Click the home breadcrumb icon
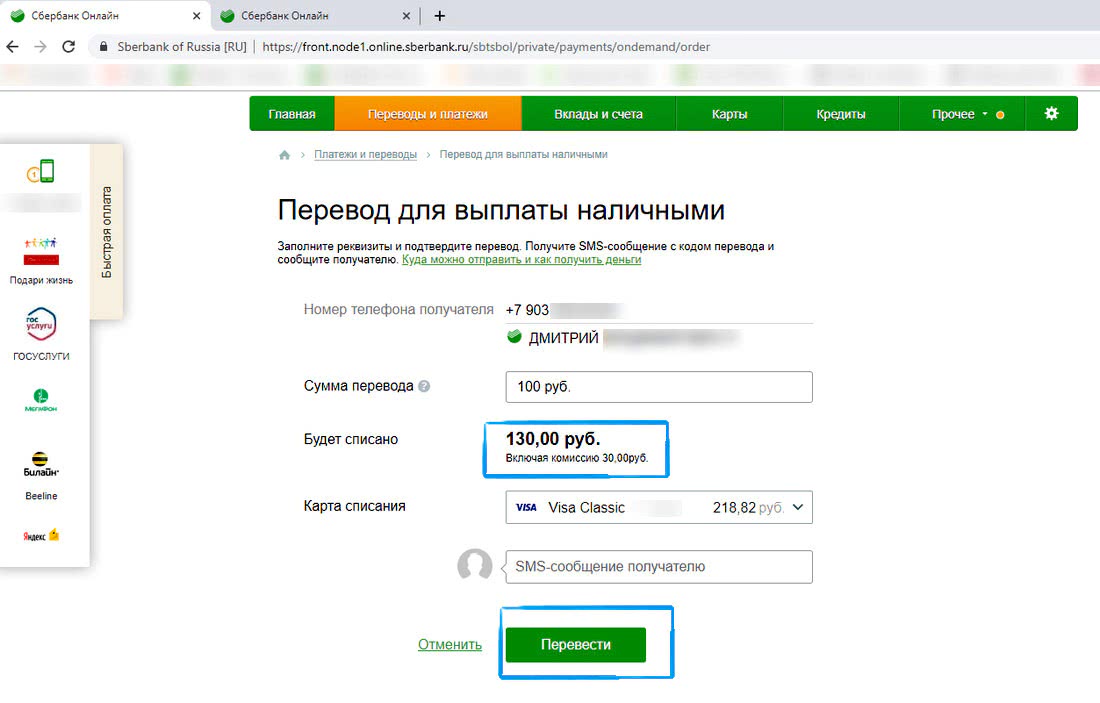1100x703 pixels. pos(285,155)
